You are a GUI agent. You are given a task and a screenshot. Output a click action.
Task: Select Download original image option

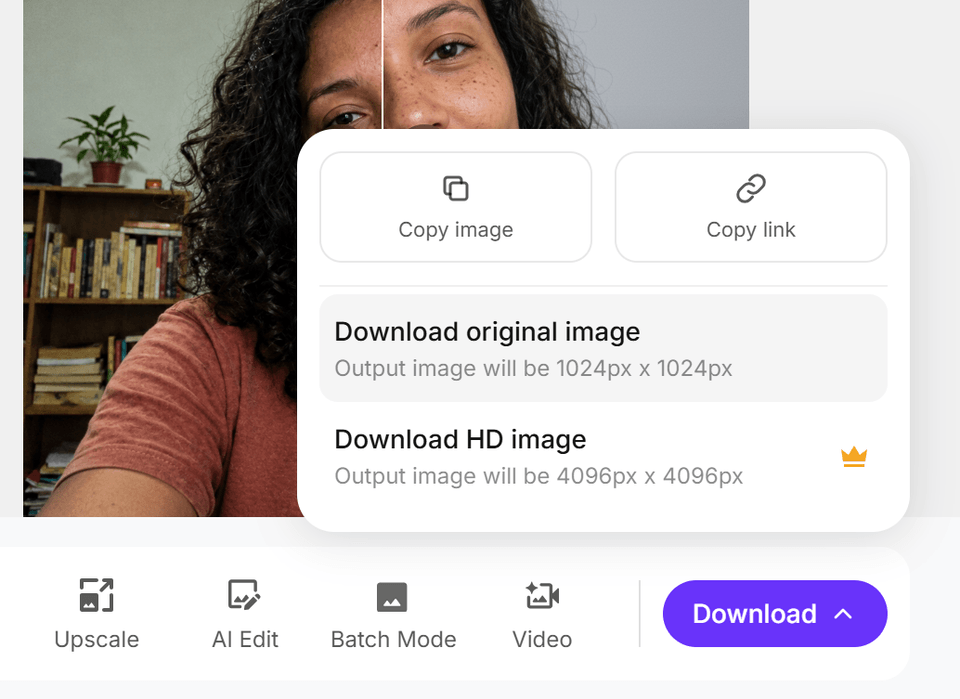point(603,348)
